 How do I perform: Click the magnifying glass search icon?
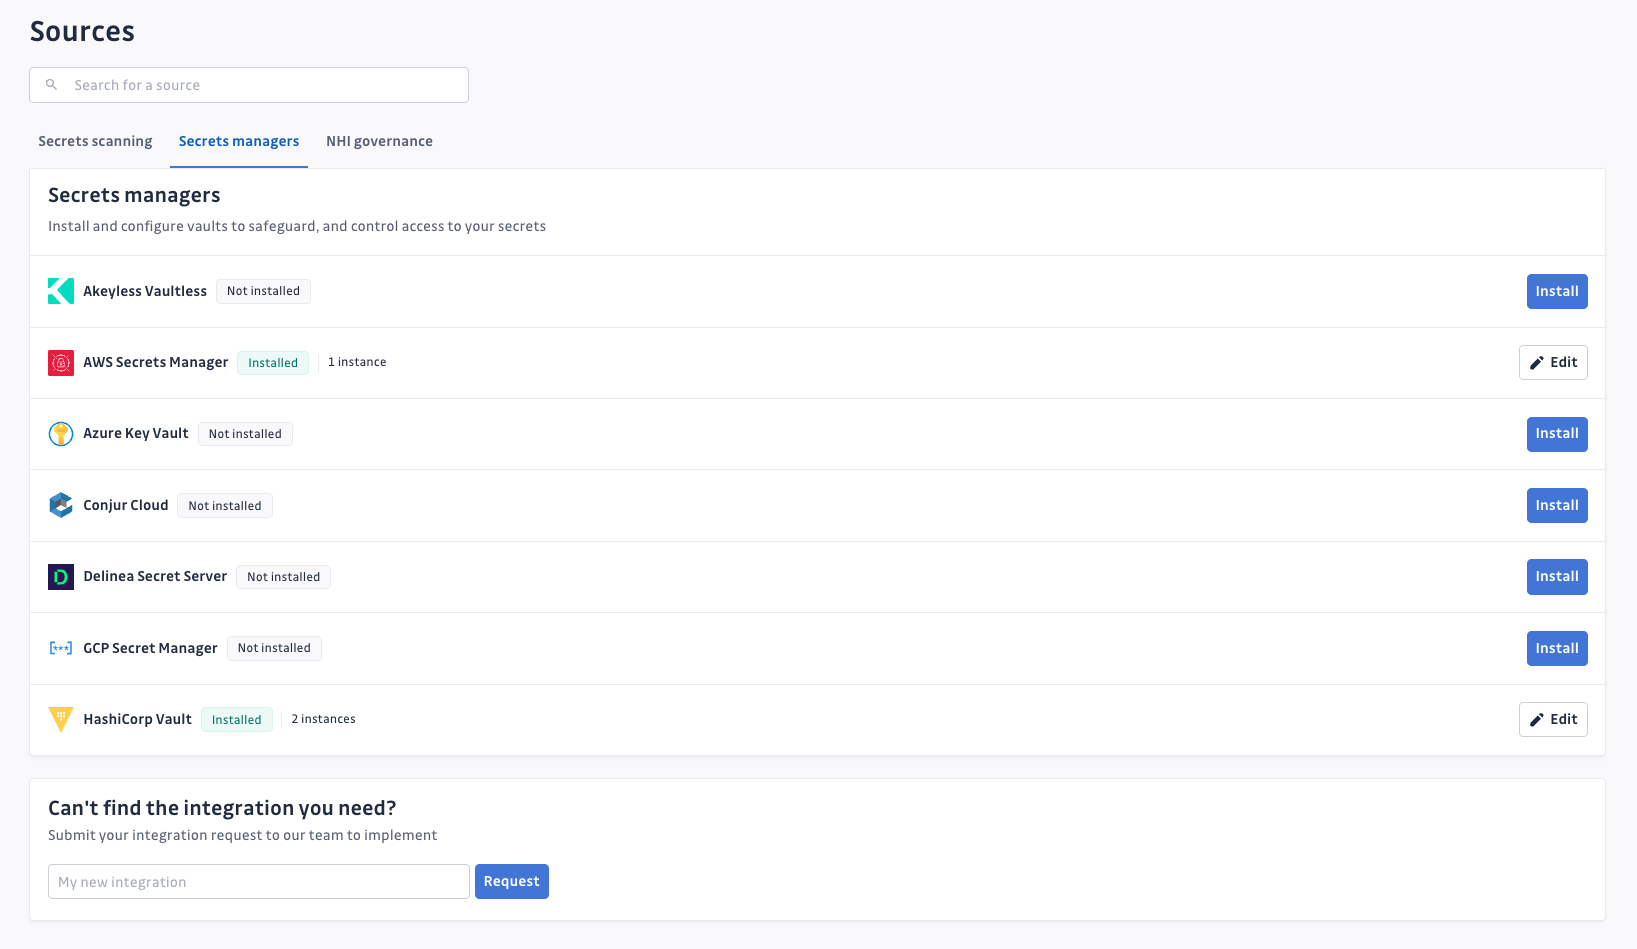(x=52, y=85)
